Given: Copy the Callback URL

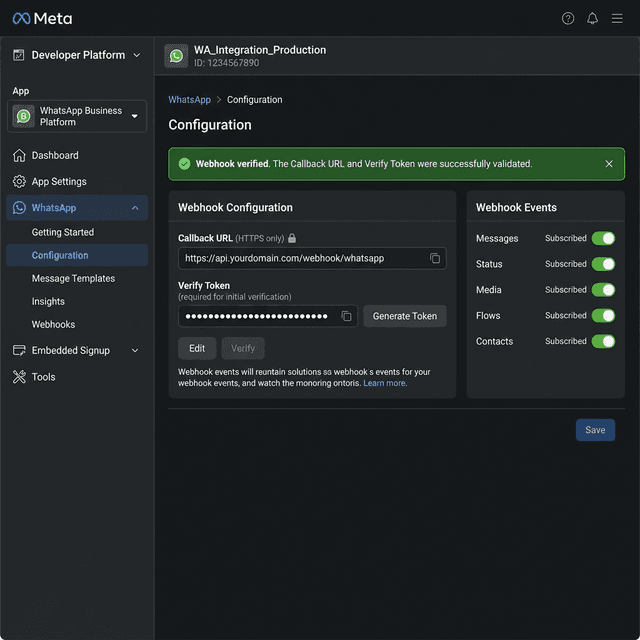Looking at the screenshot, I should click(435, 258).
